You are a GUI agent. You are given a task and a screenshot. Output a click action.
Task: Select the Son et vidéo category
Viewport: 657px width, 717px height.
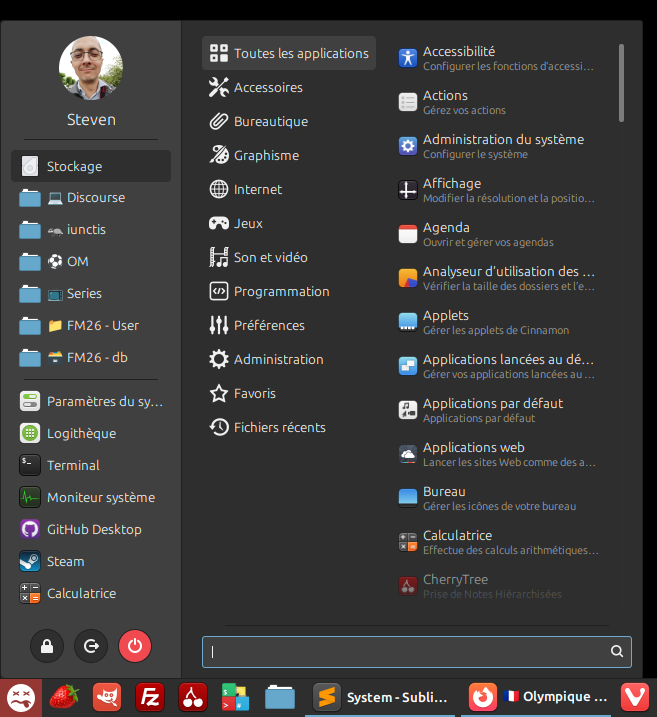270,257
